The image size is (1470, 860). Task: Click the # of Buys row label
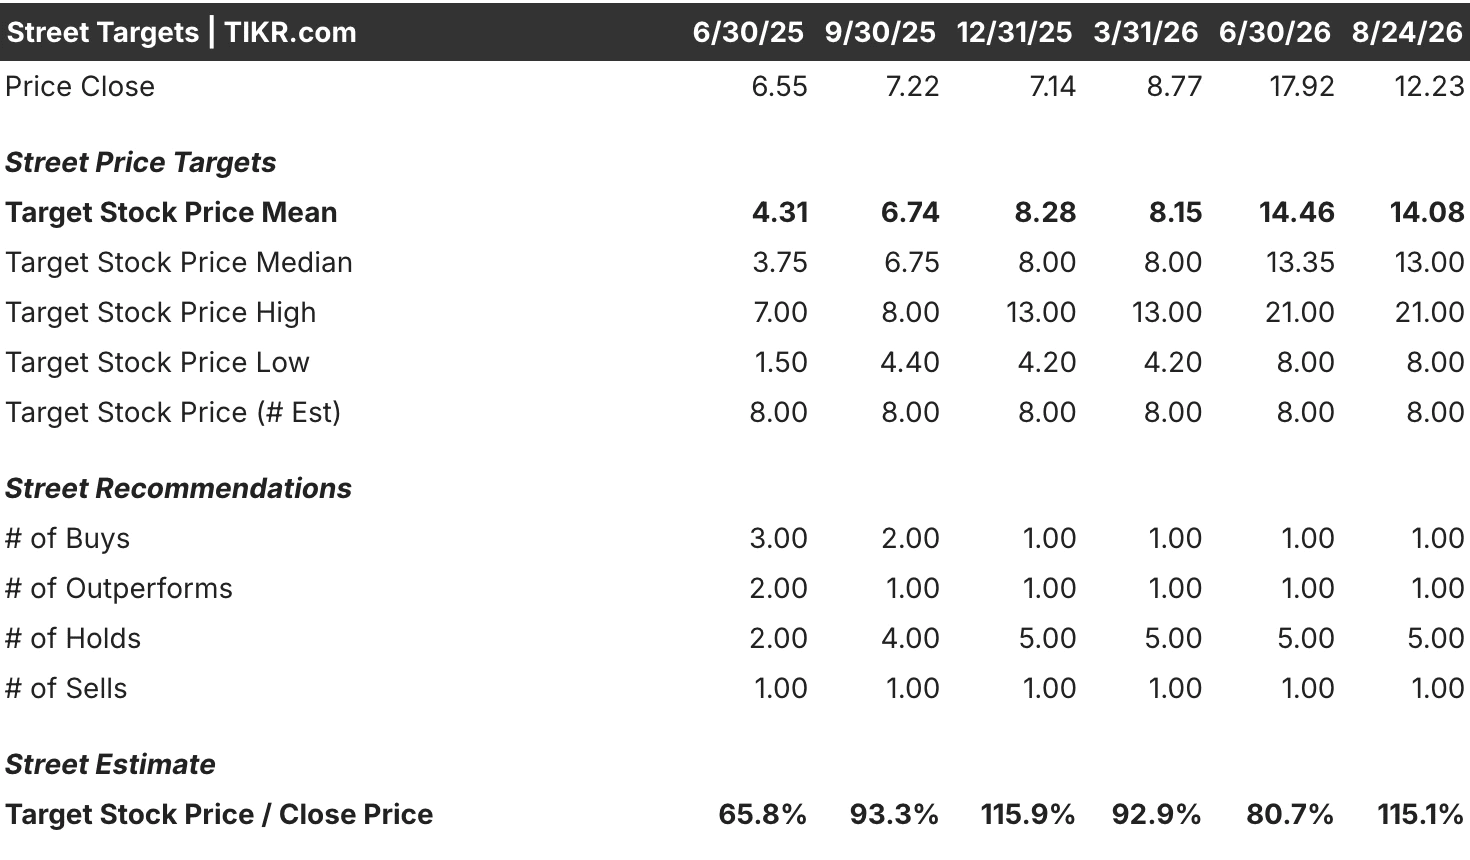[x=67, y=538]
